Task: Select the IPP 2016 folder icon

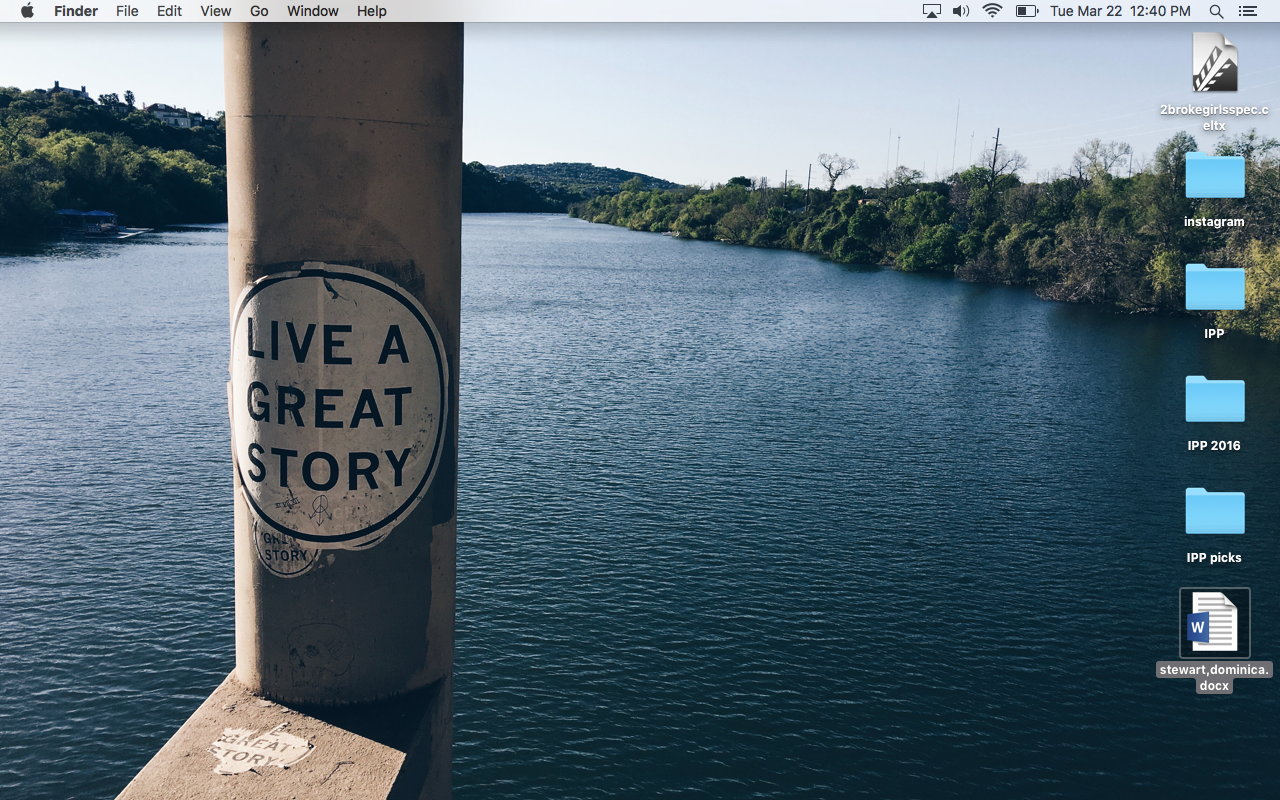Action: pyautogui.click(x=1215, y=399)
